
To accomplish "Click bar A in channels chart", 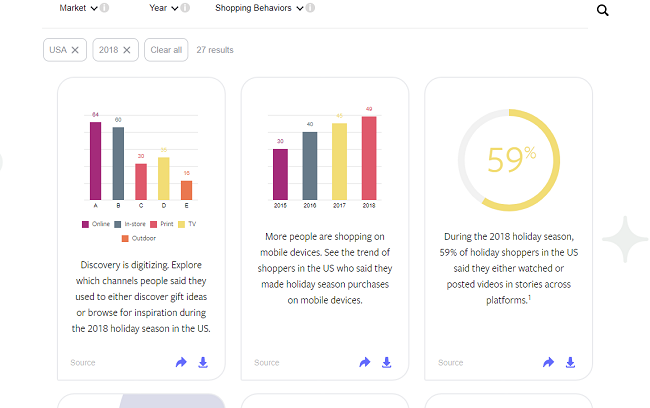I will point(95,161).
